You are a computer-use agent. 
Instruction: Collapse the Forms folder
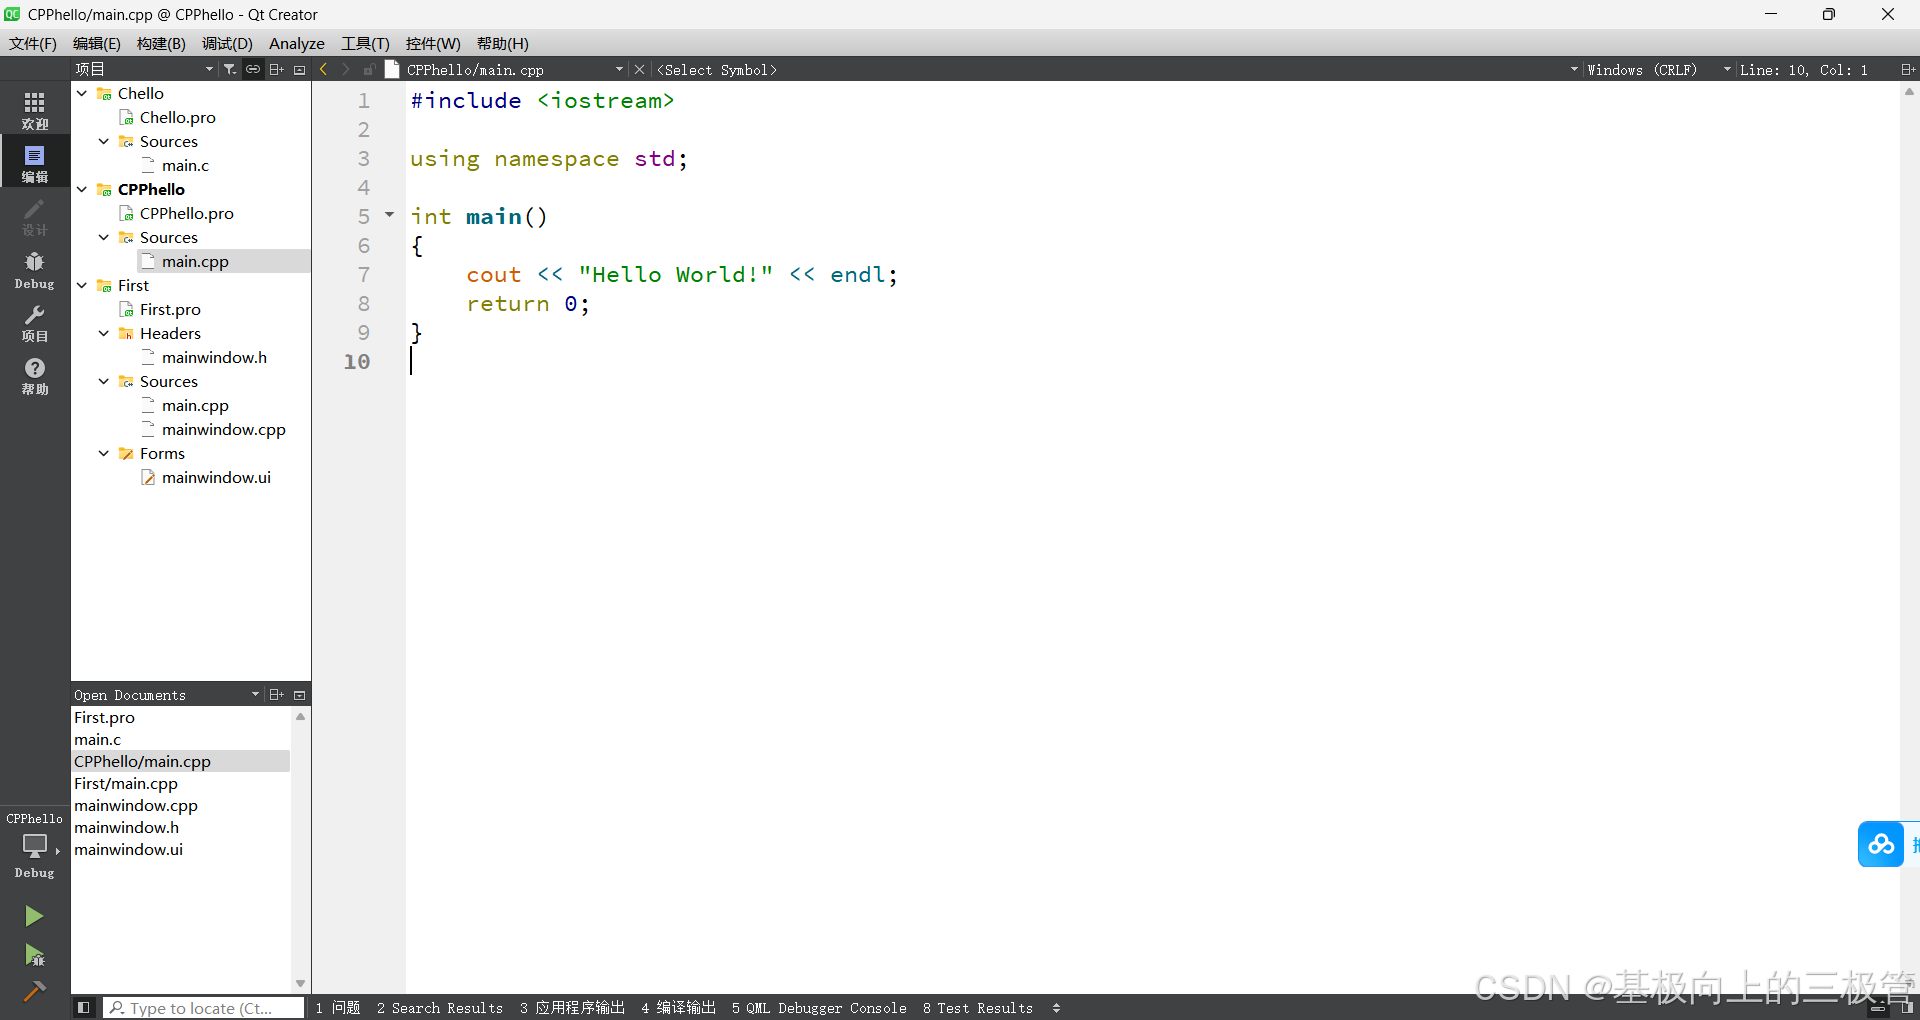coord(104,453)
